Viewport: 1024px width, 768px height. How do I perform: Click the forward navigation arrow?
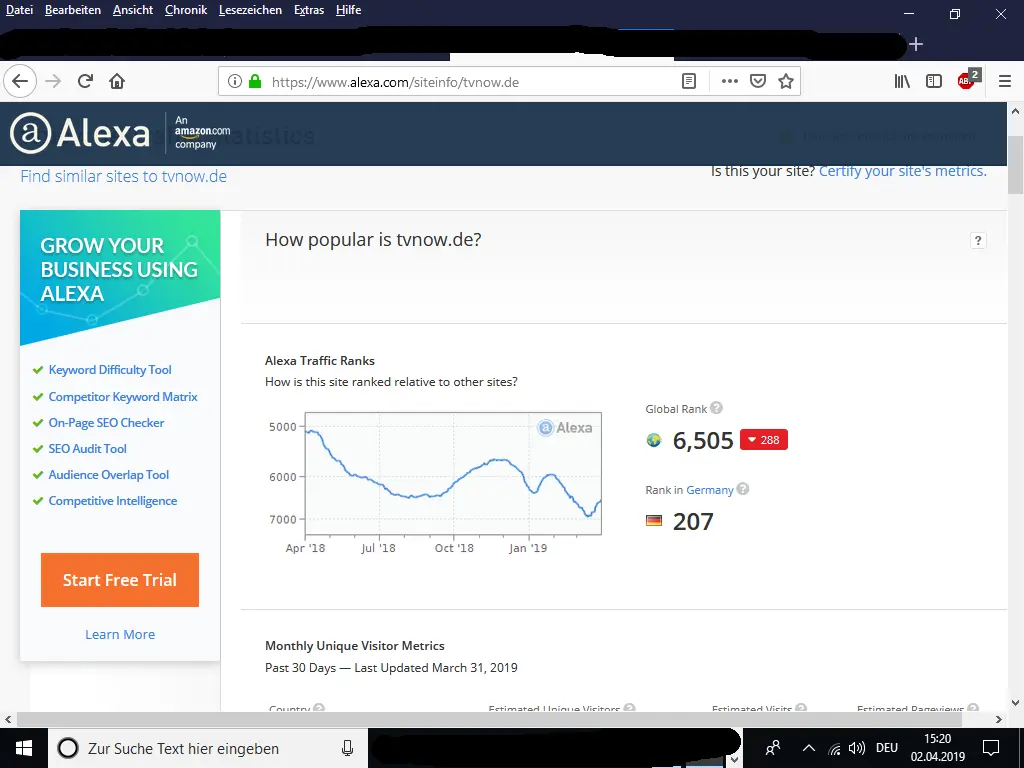[53, 81]
